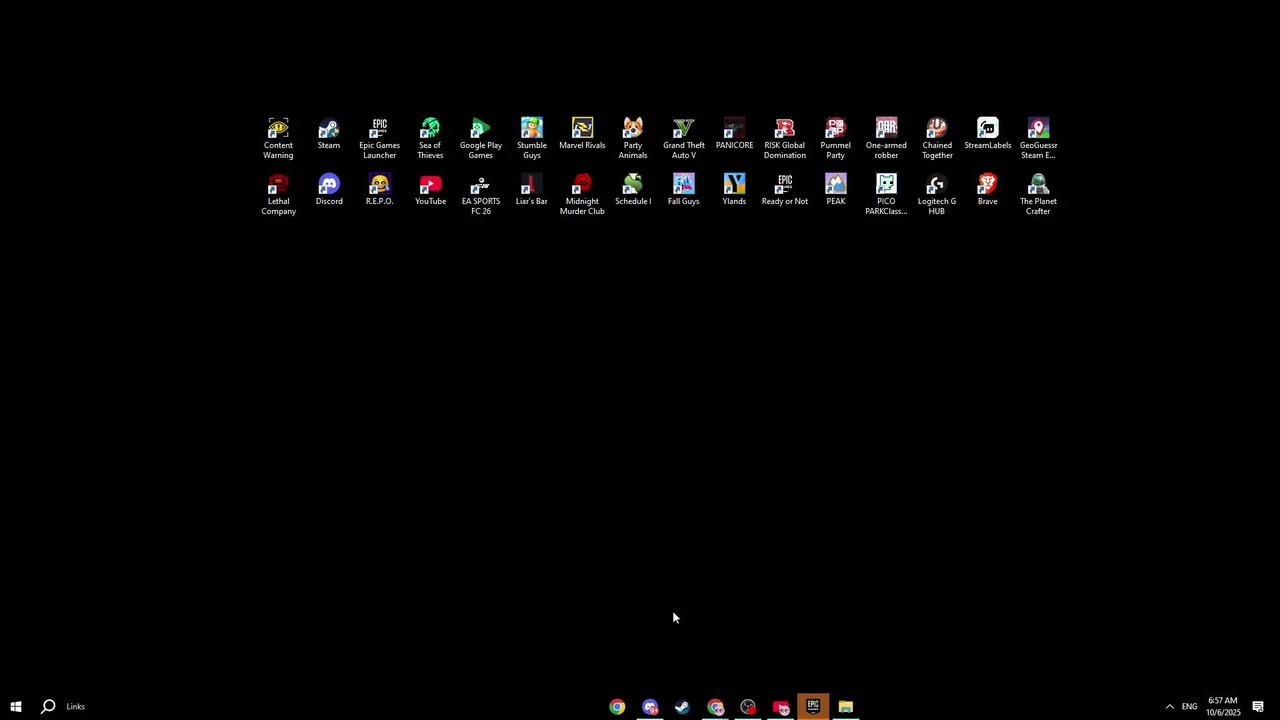Open the ENG input language switcher
This screenshot has width=1280, height=720.
point(1189,706)
